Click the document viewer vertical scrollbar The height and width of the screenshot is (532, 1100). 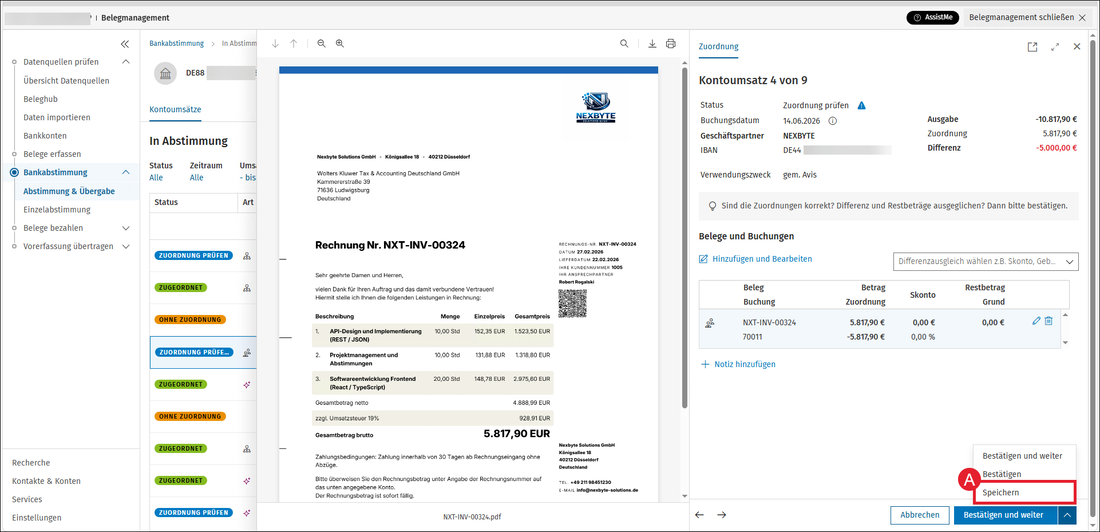click(x=684, y=239)
